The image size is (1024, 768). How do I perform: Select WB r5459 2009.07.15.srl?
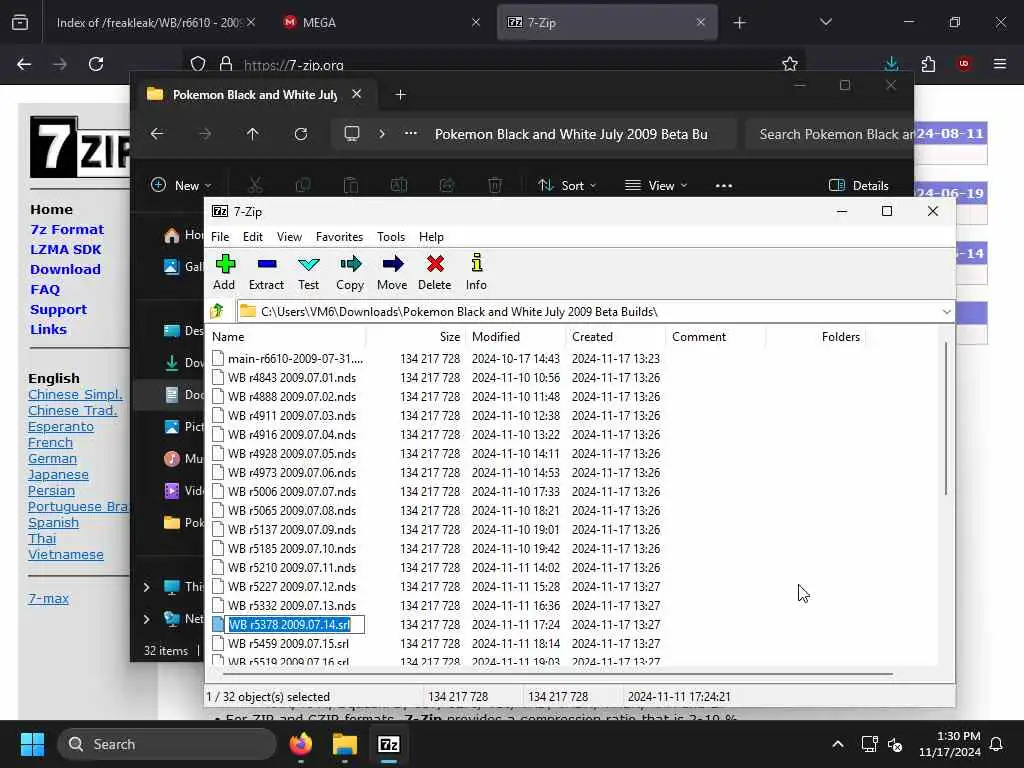pos(288,643)
